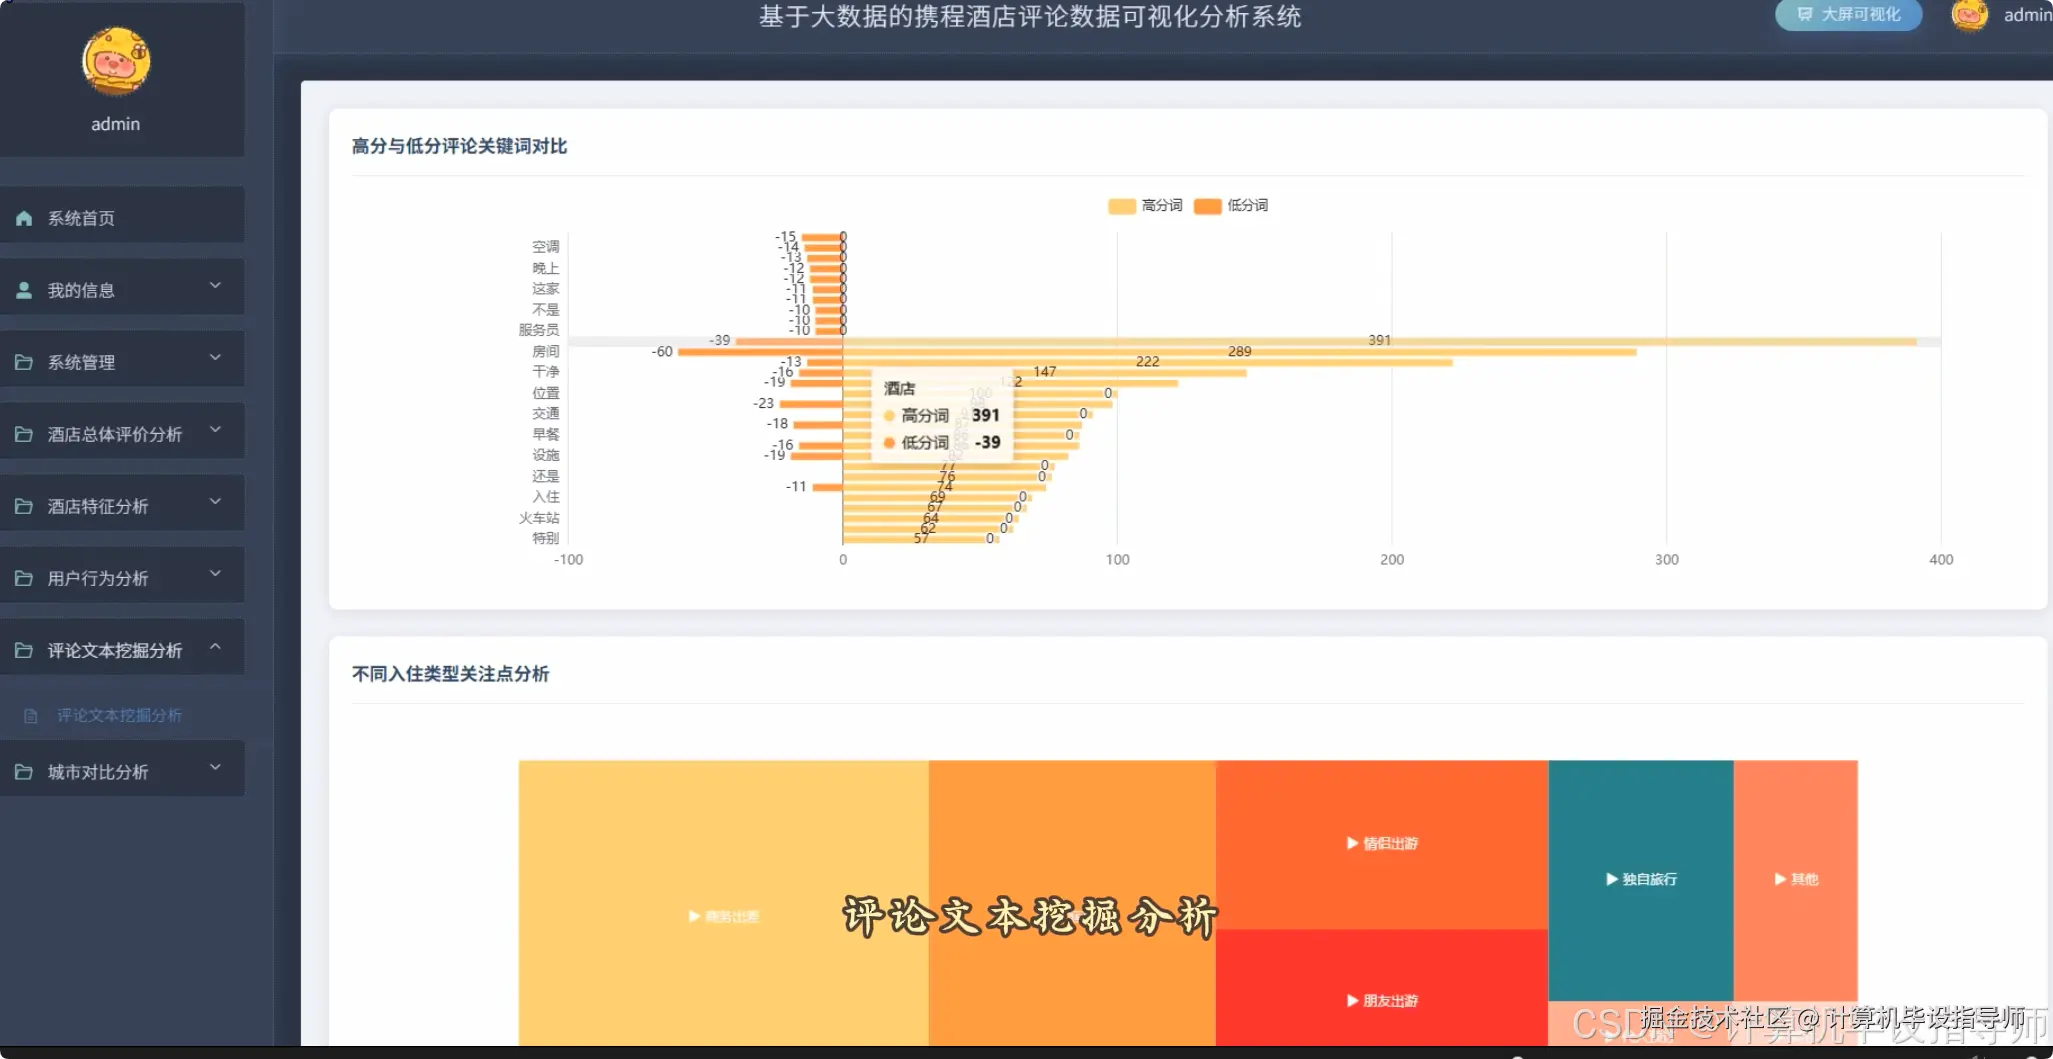Click the negative bar labeled -60
Image resolution: width=2053 pixels, height=1059 pixels.
tap(760, 352)
